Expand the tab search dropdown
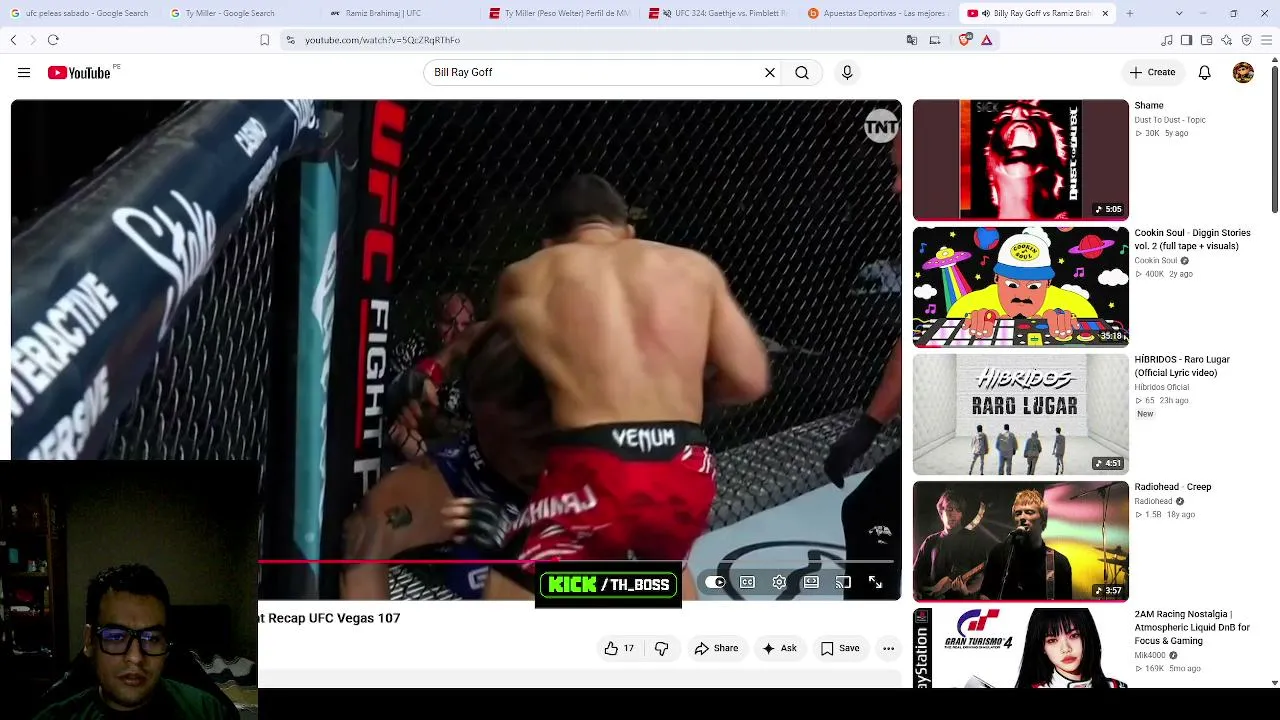 tap(1179, 13)
